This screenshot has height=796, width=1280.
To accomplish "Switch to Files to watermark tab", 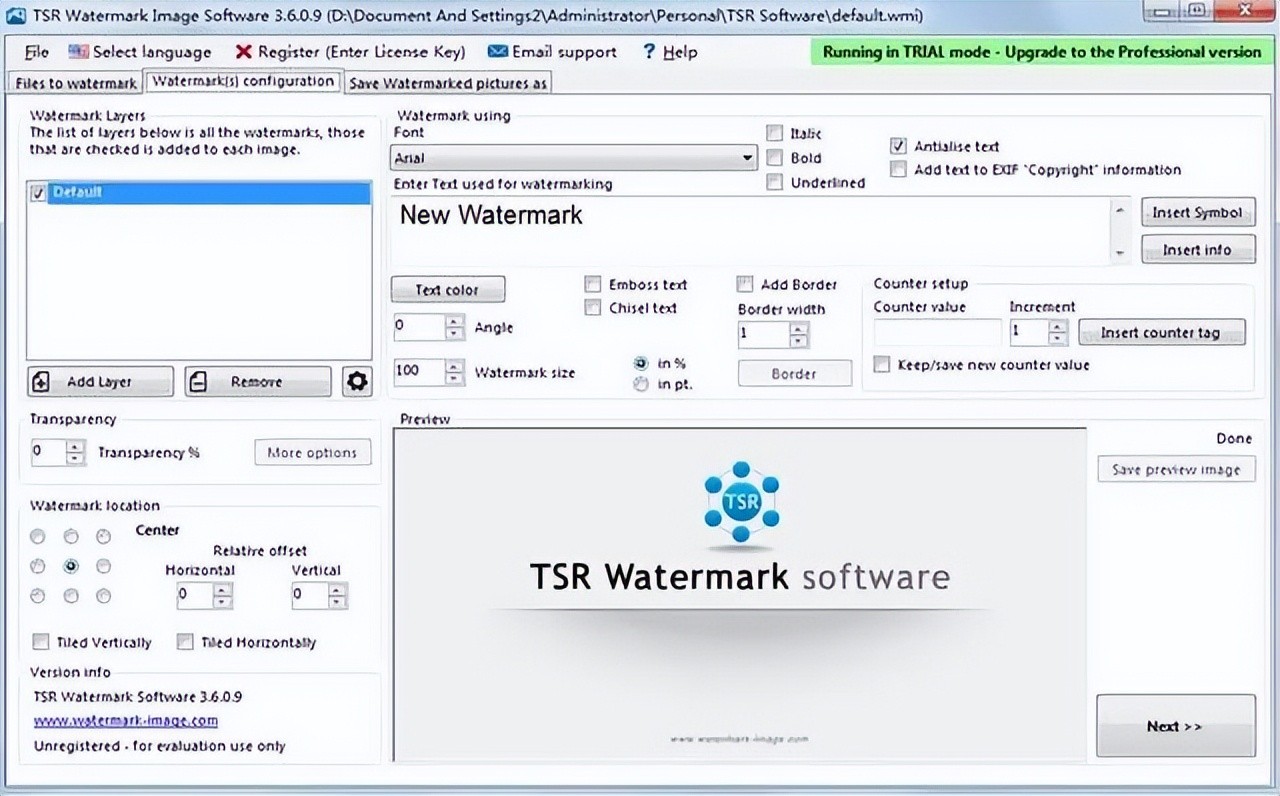I will click(x=76, y=83).
